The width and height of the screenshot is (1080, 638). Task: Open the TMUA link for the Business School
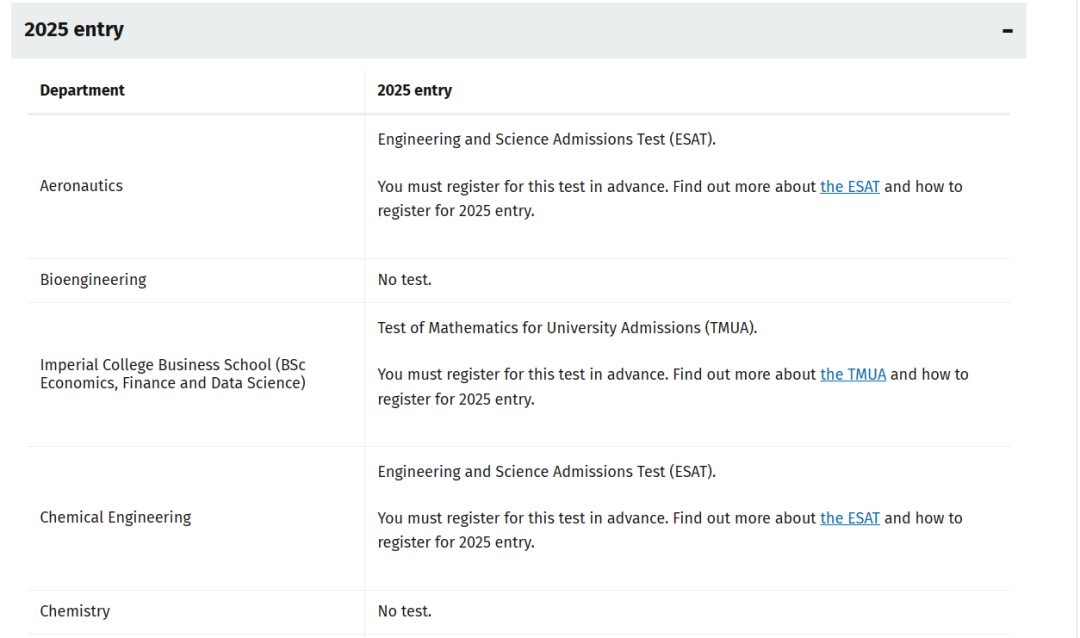coord(853,374)
